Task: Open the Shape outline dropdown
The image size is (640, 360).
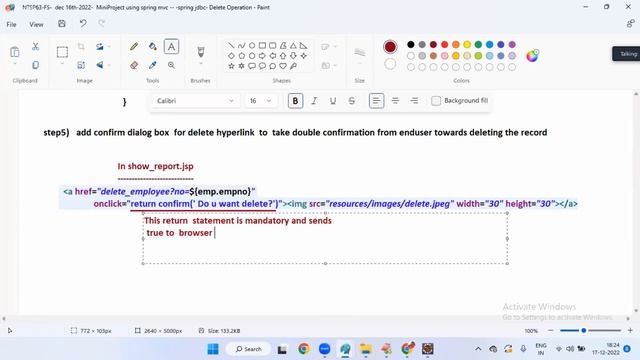Action: 329,47
